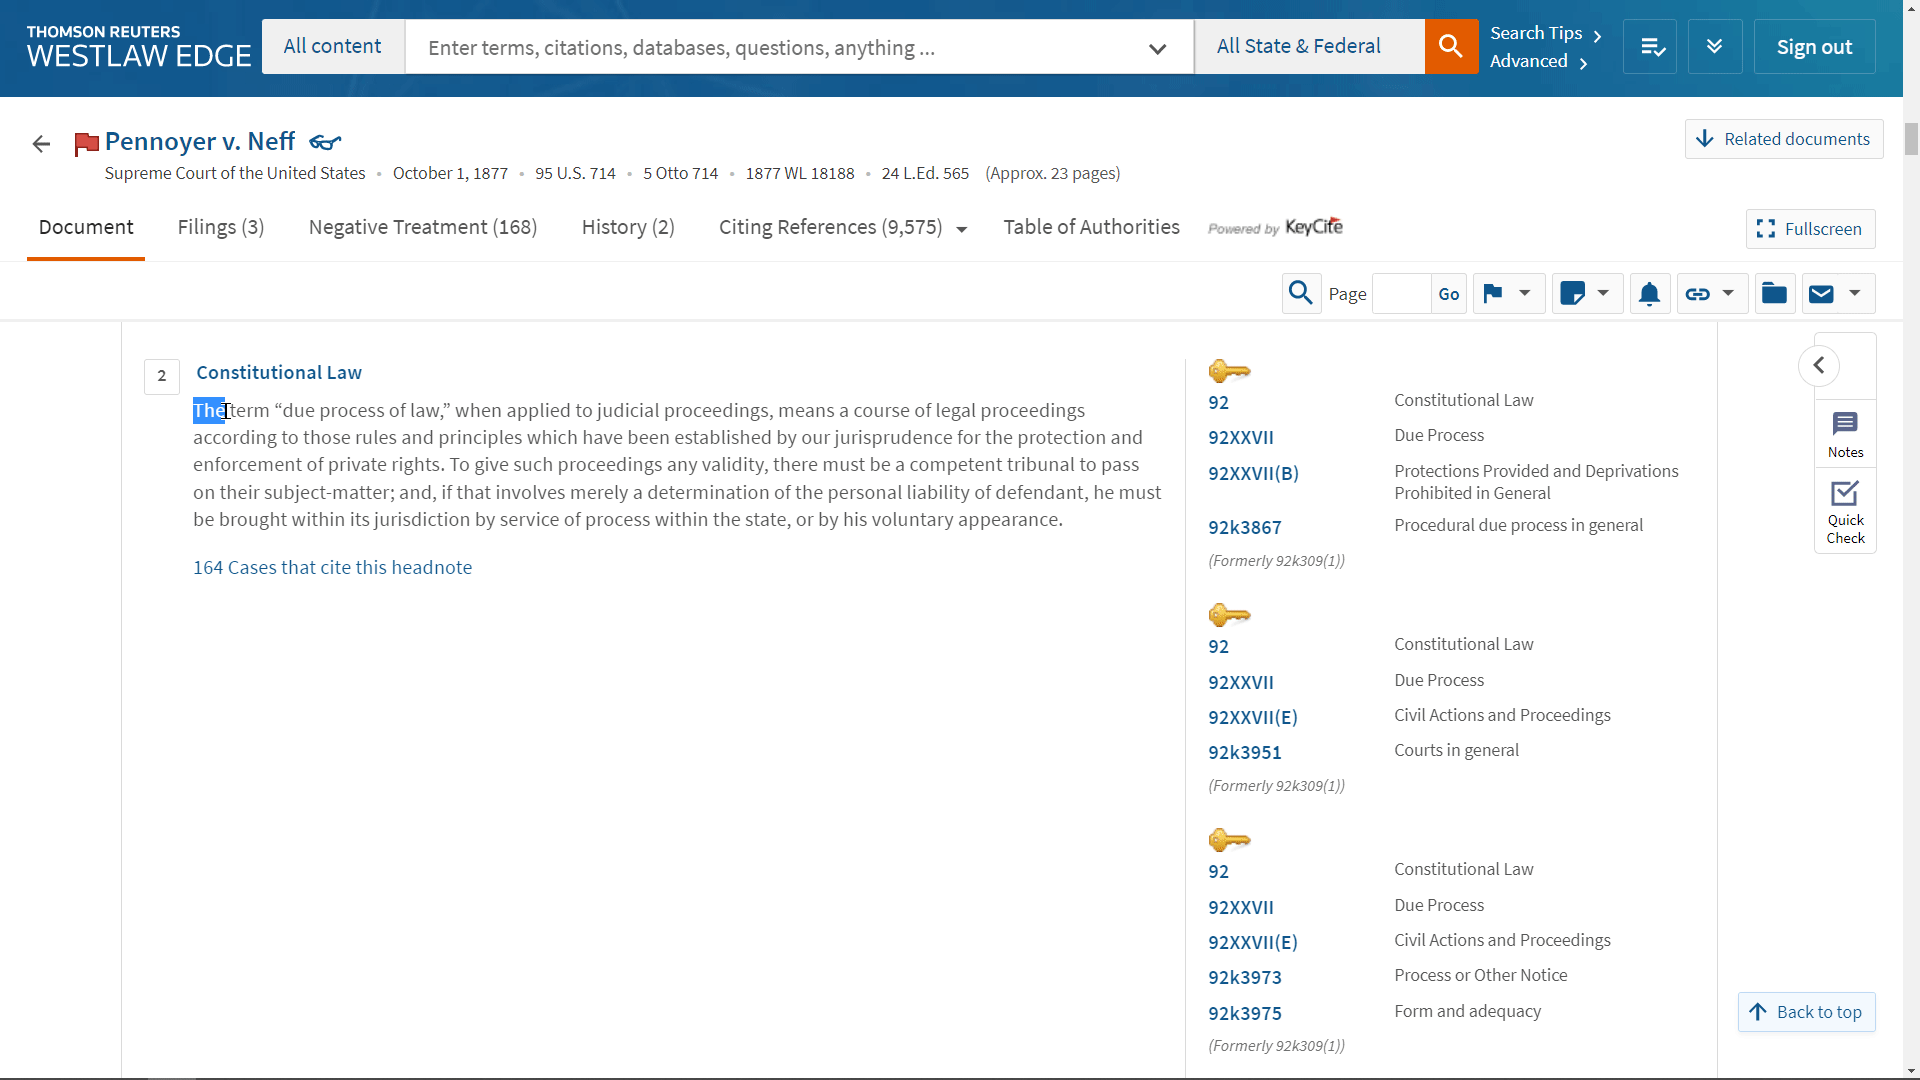Flag this document using toolbar flag icon
The height and width of the screenshot is (1080, 1920).
tap(1493, 293)
